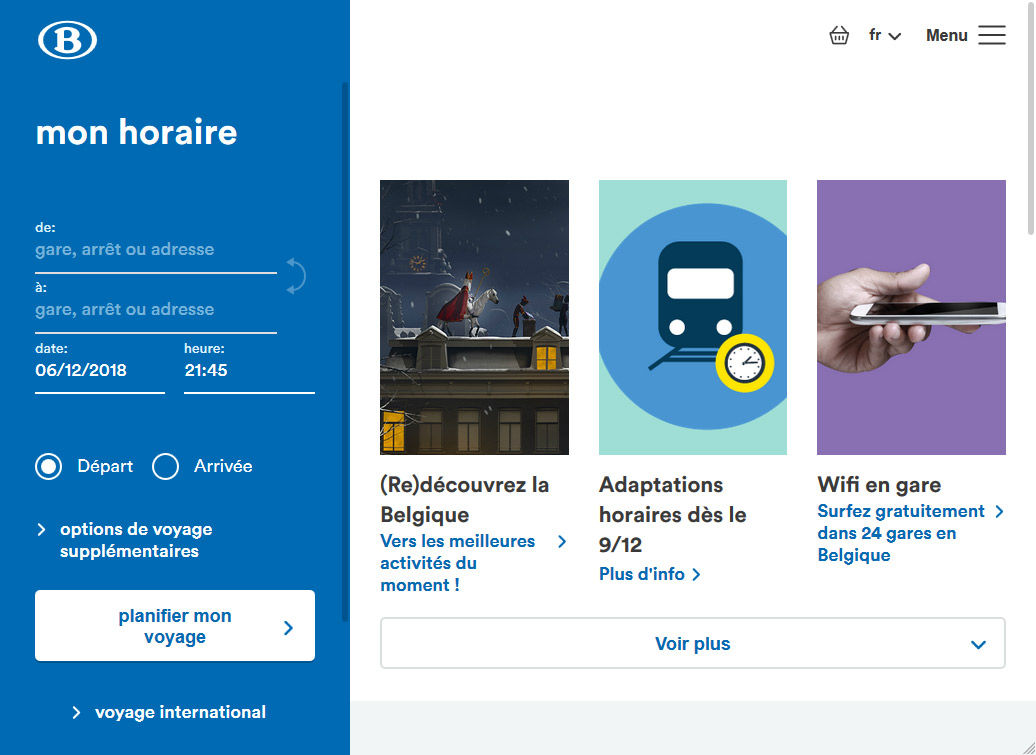Expand the Voir plus section

pos(692,643)
